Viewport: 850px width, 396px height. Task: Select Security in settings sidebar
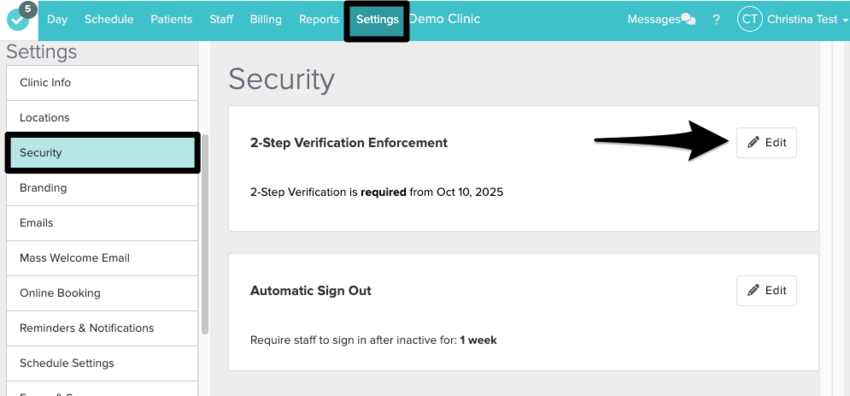click(x=102, y=153)
